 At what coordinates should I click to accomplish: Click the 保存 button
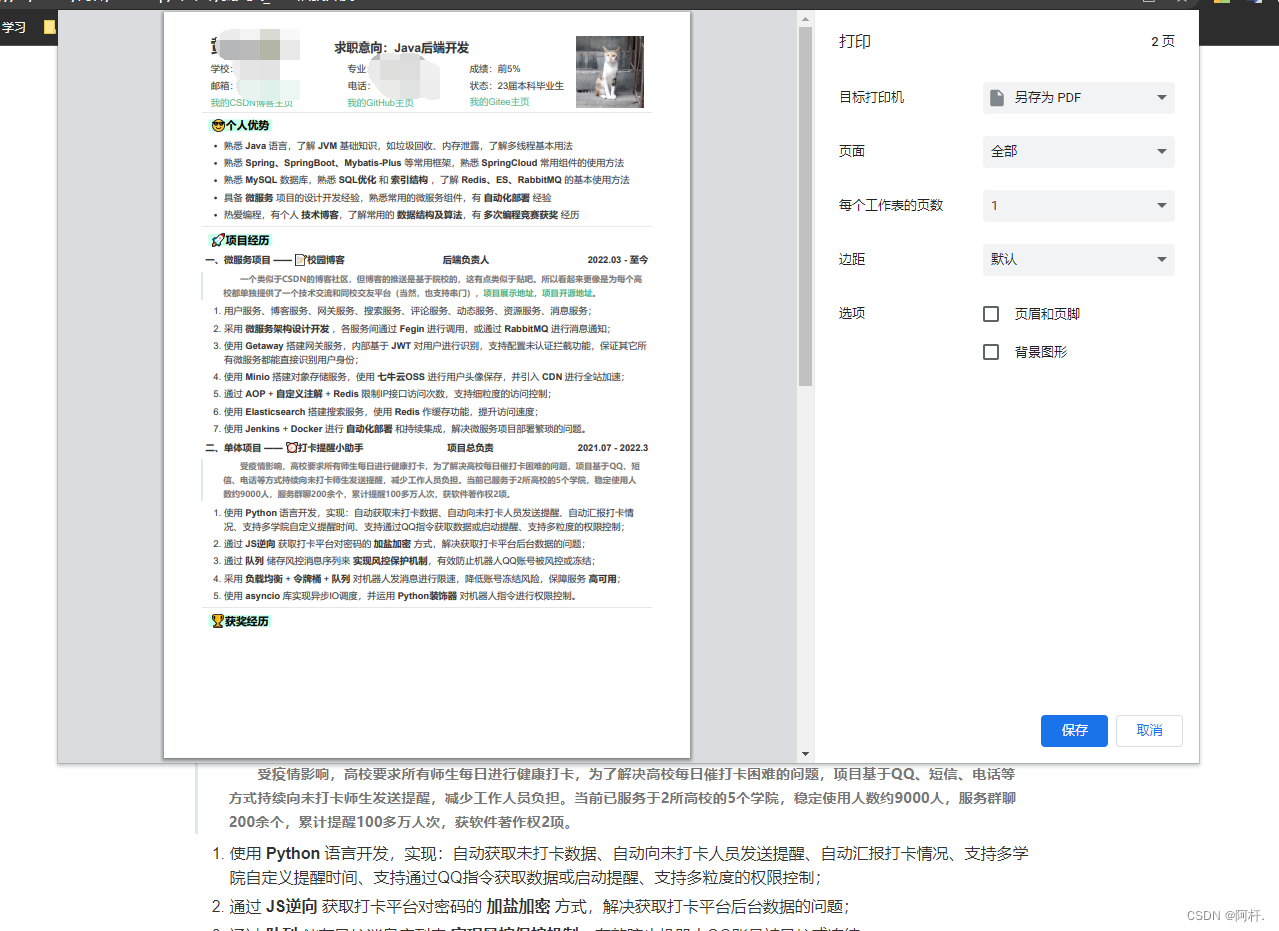pyautogui.click(x=1074, y=731)
